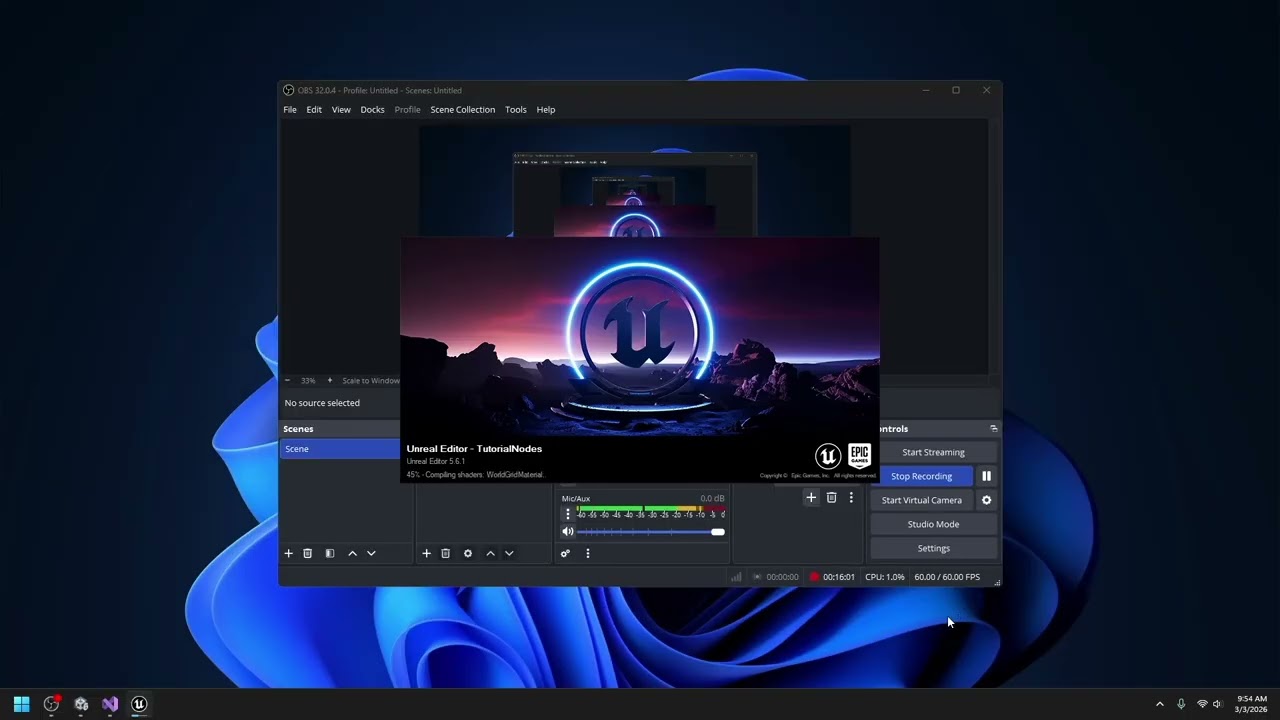
Task: Open OBS Settings button
Action: pyautogui.click(x=933, y=548)
